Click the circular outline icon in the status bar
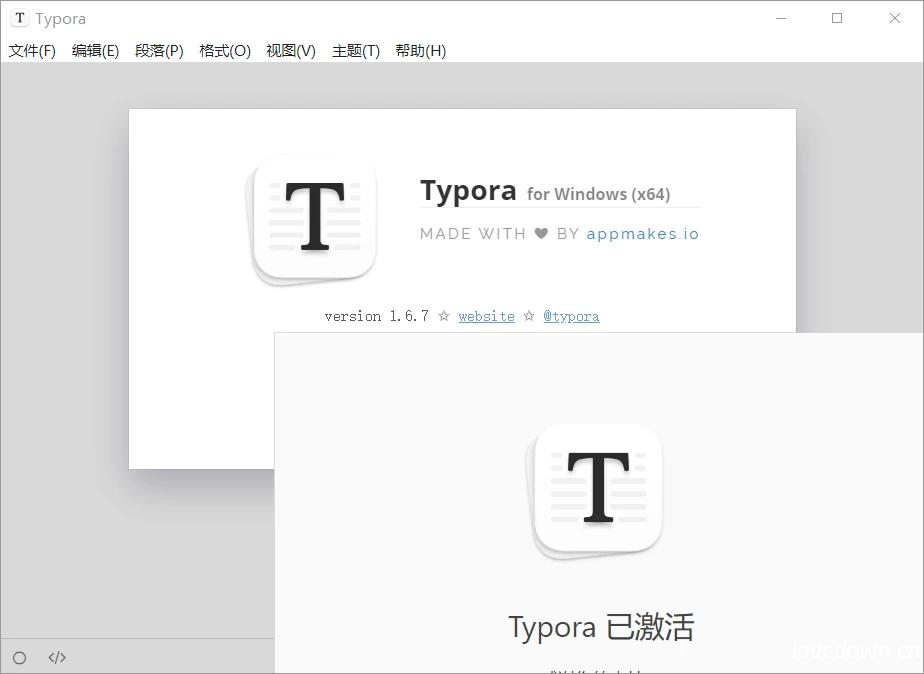 [x=18, y=657]
